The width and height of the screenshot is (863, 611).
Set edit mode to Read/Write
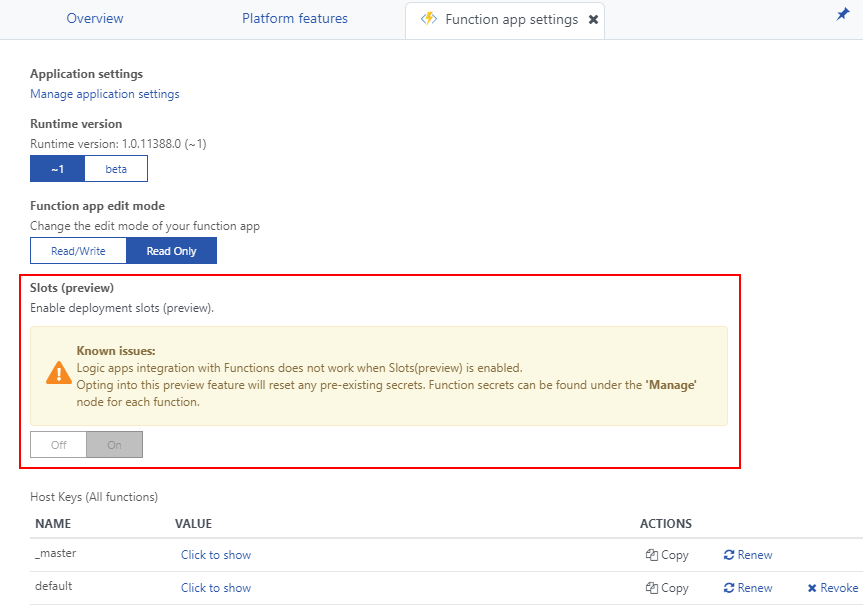[78, 251]
